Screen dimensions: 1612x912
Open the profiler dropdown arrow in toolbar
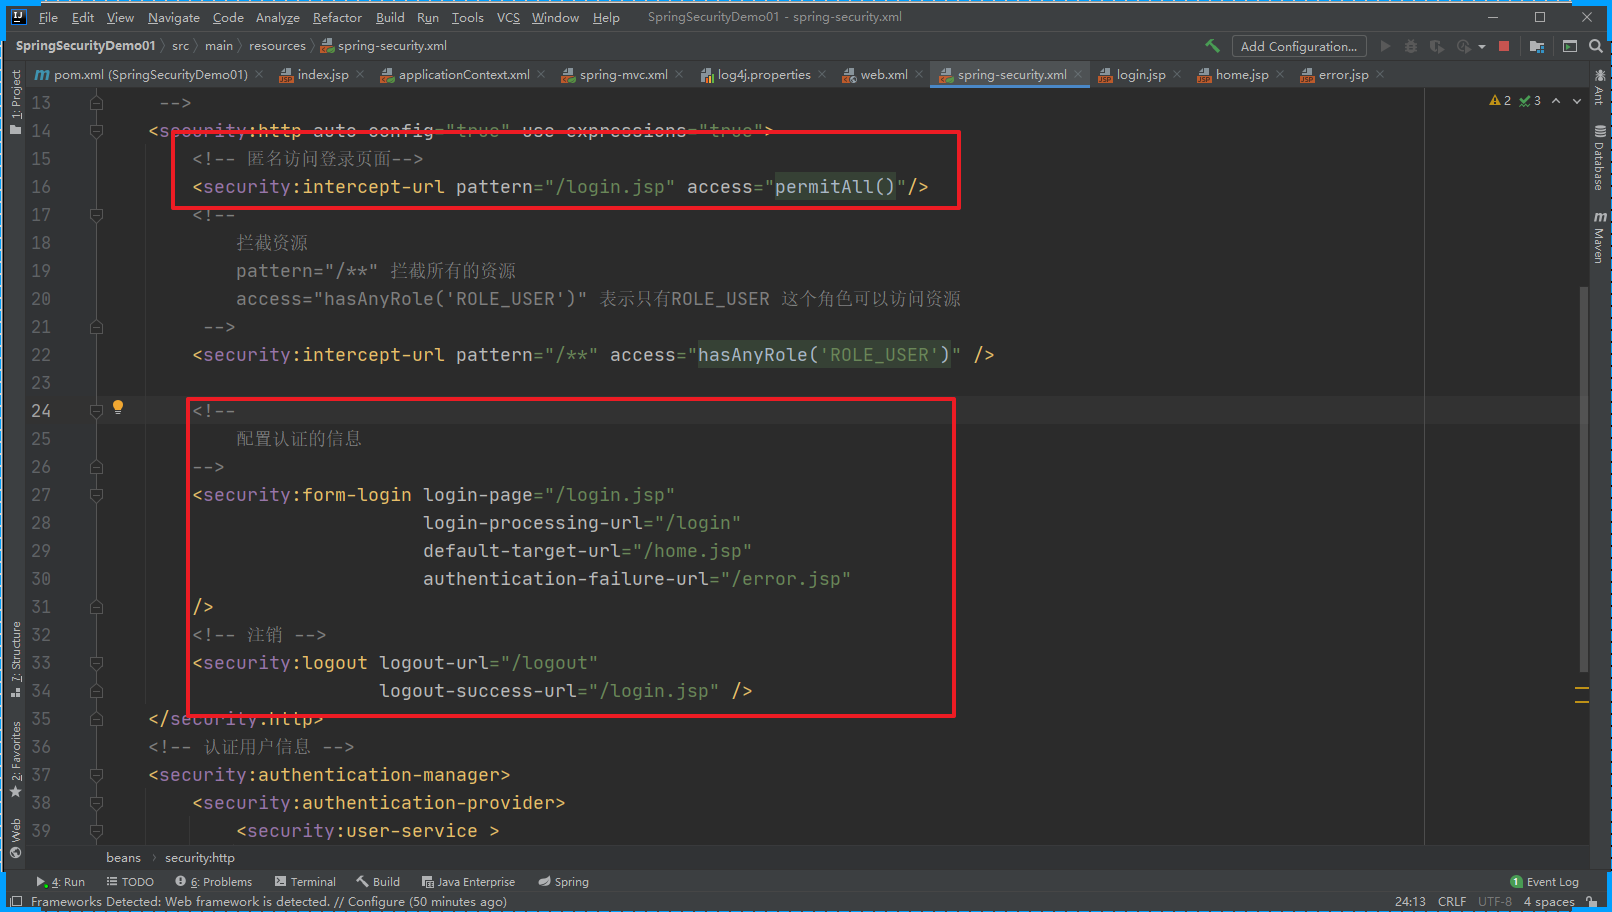pyautogui.click(x=1482, y=47)
